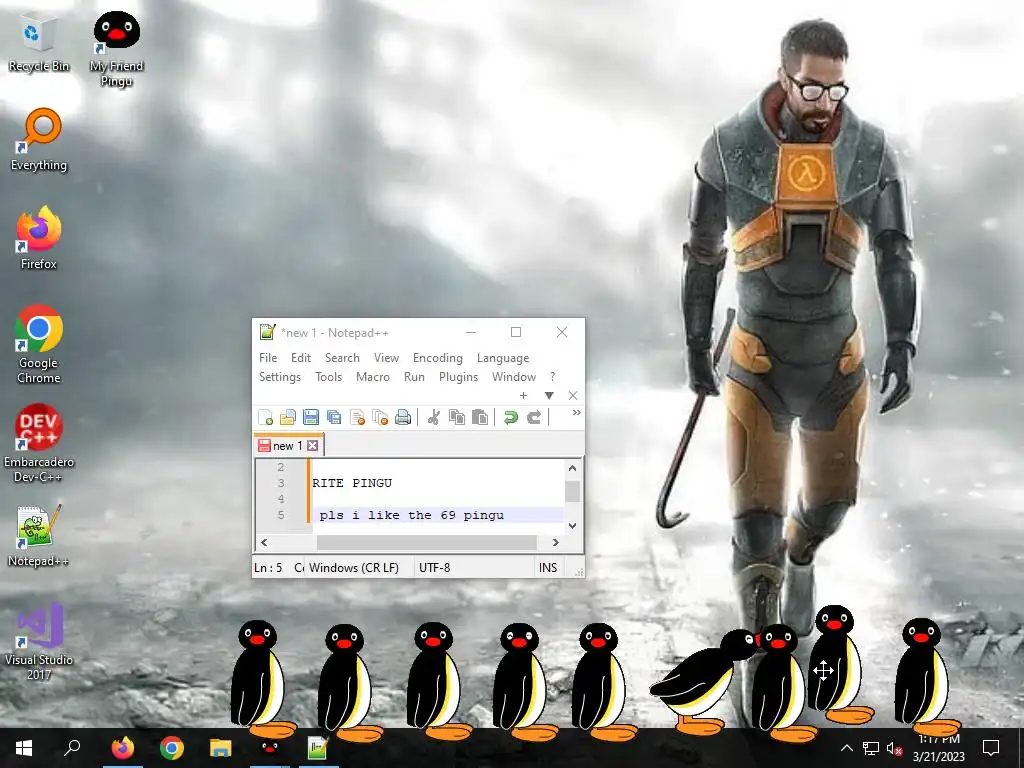Open the Plugins menu

458,377
